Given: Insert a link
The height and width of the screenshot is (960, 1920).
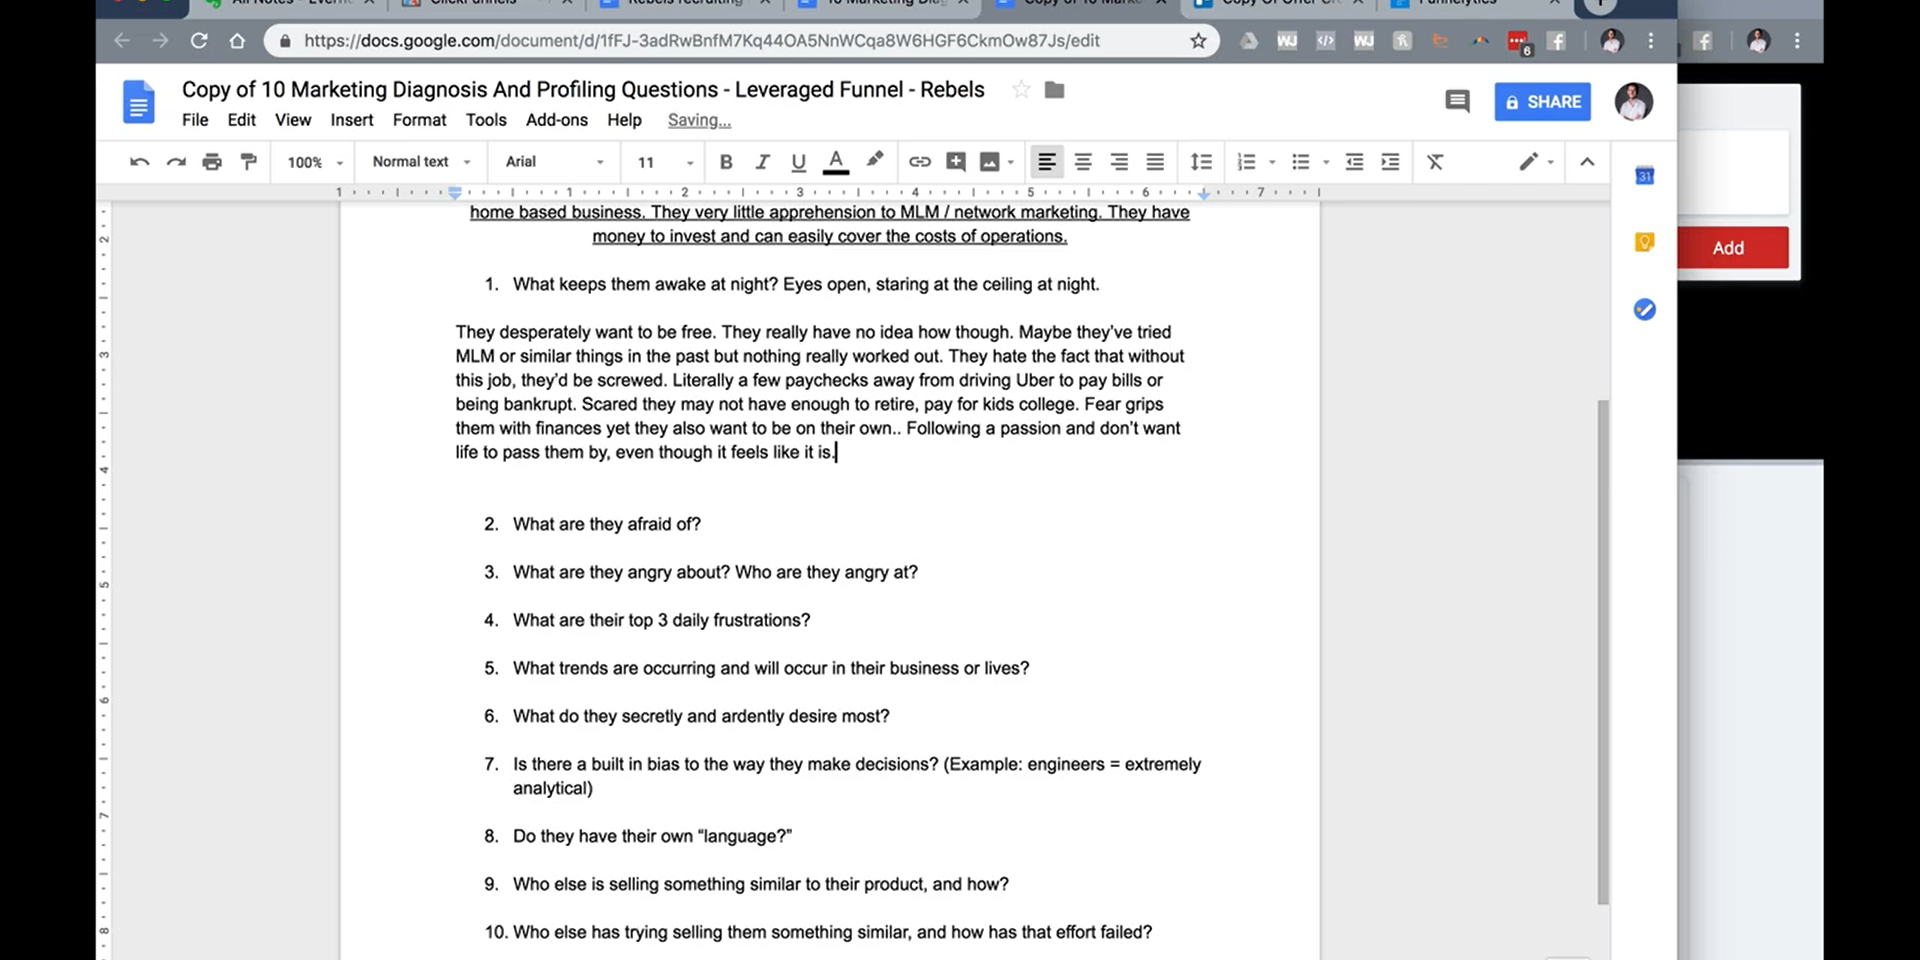Looking at the screenshot, I should point(920,162).
